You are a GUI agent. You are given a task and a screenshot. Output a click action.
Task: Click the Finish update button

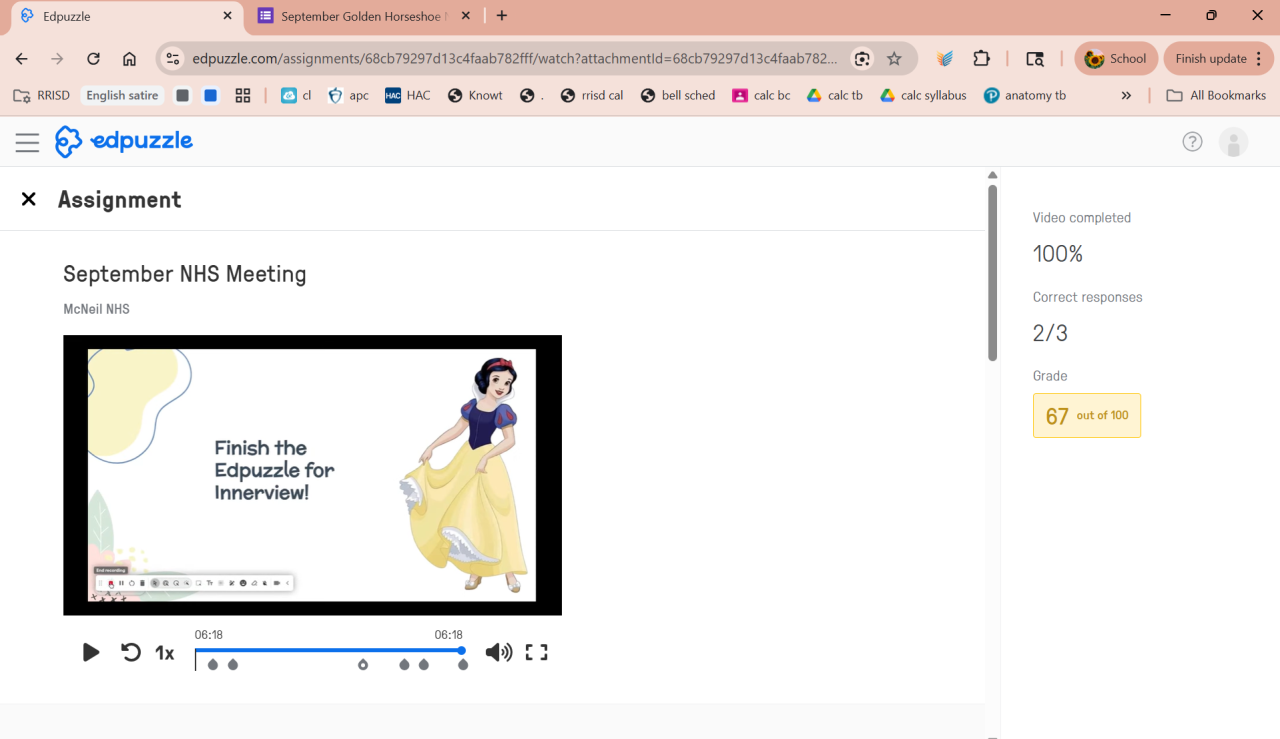[1220, 59]
